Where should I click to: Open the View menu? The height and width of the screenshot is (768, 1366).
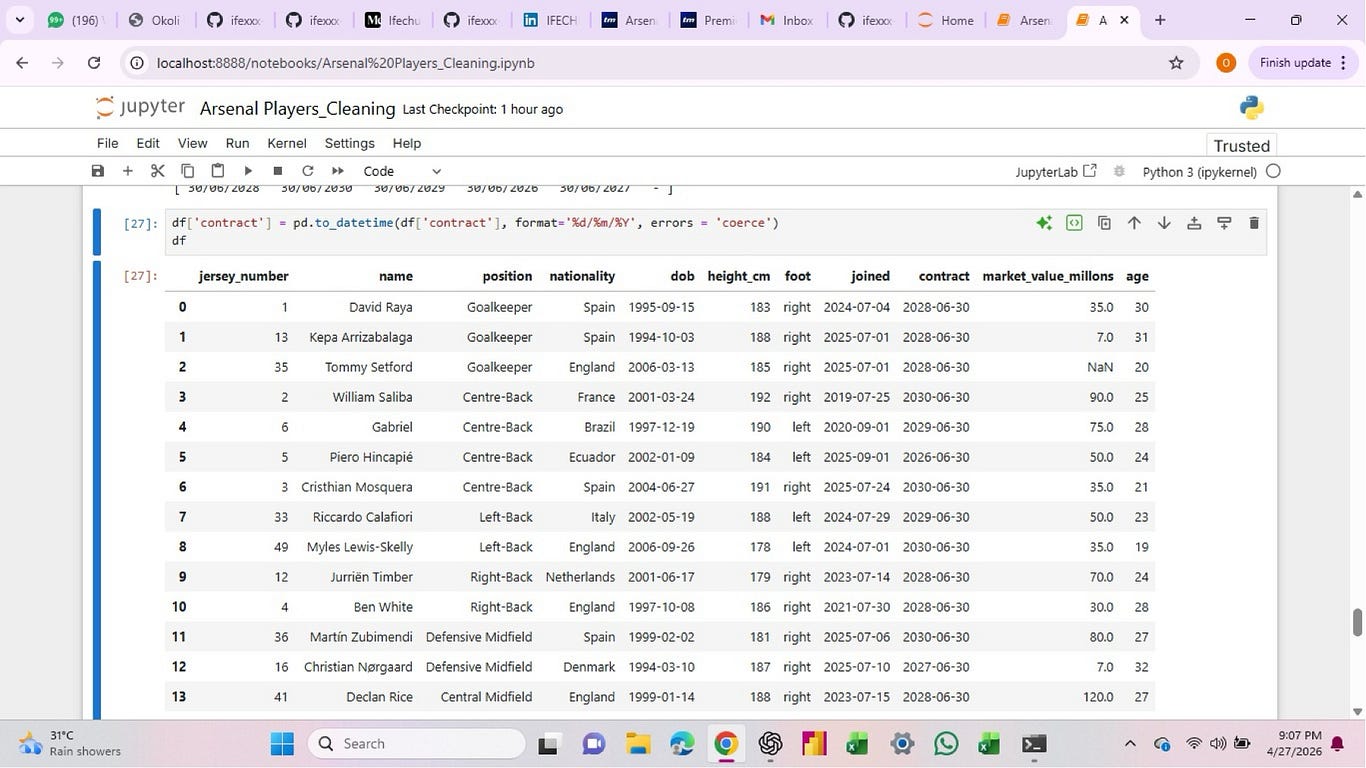(192, 143)
